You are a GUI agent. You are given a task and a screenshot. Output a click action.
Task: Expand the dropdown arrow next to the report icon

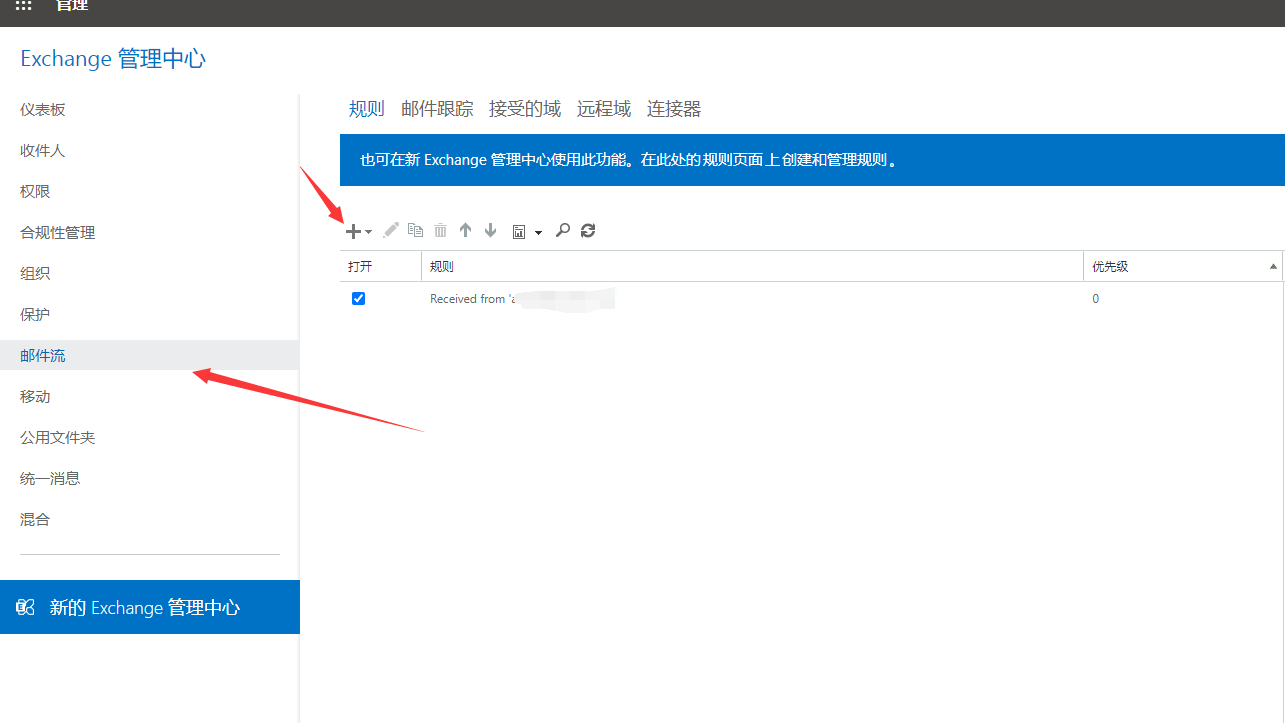[538, 232]
